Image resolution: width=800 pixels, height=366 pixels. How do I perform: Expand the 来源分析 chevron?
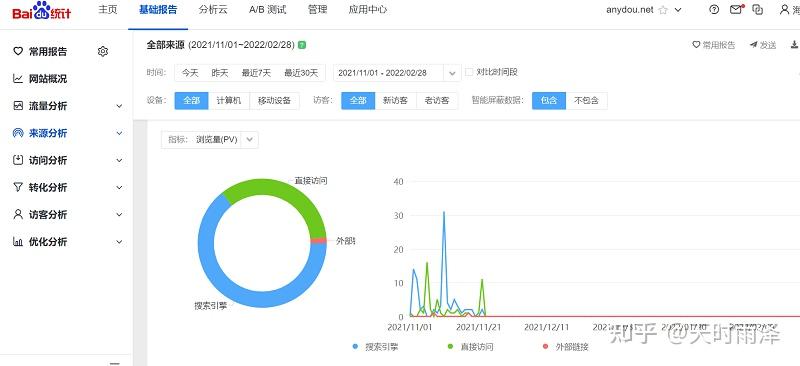pyautogui.click(x=119, y=133)
